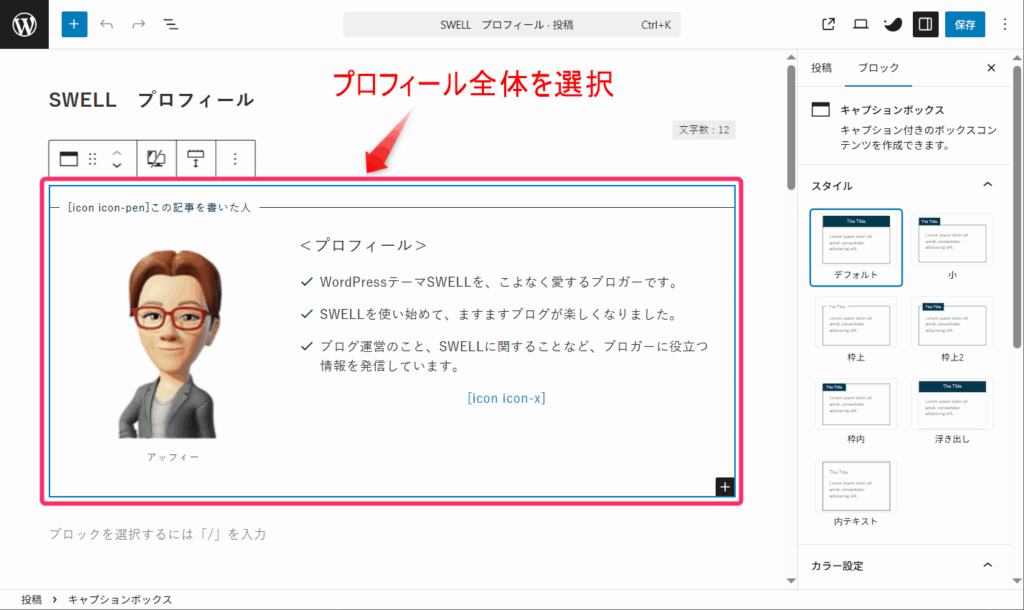
Task: Select the デフォルト caption box style
Action: (856, 248)
